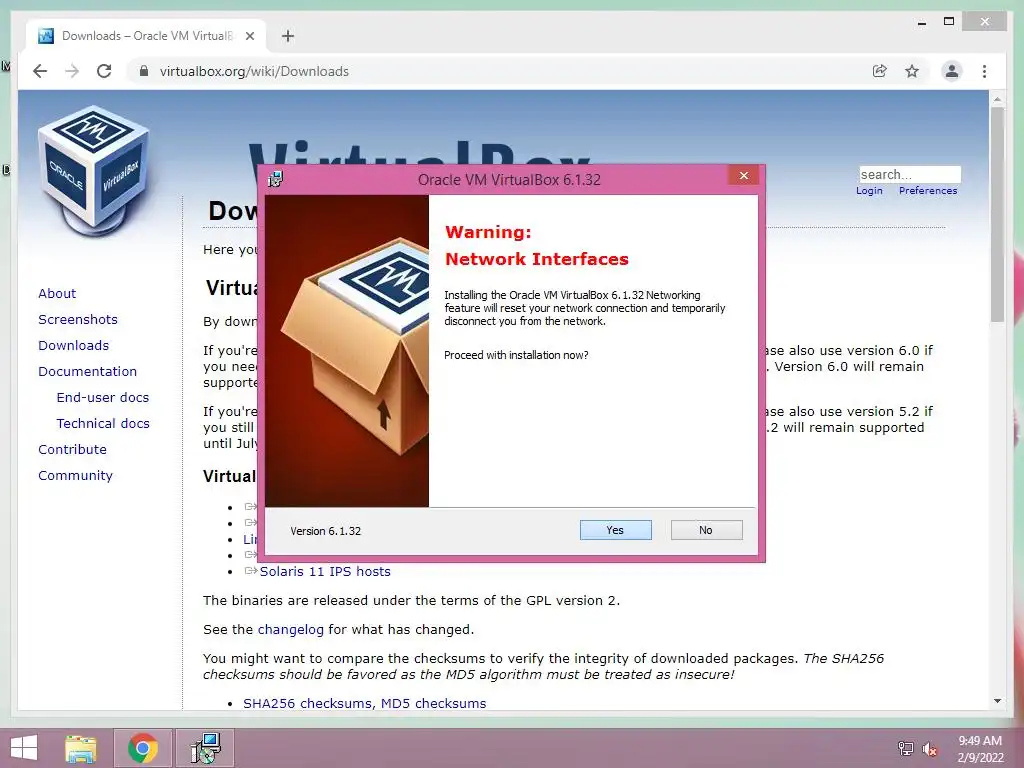Open the Downloads sidebar link
Screen dimensions: 1024x768
(x=73, y=345)
